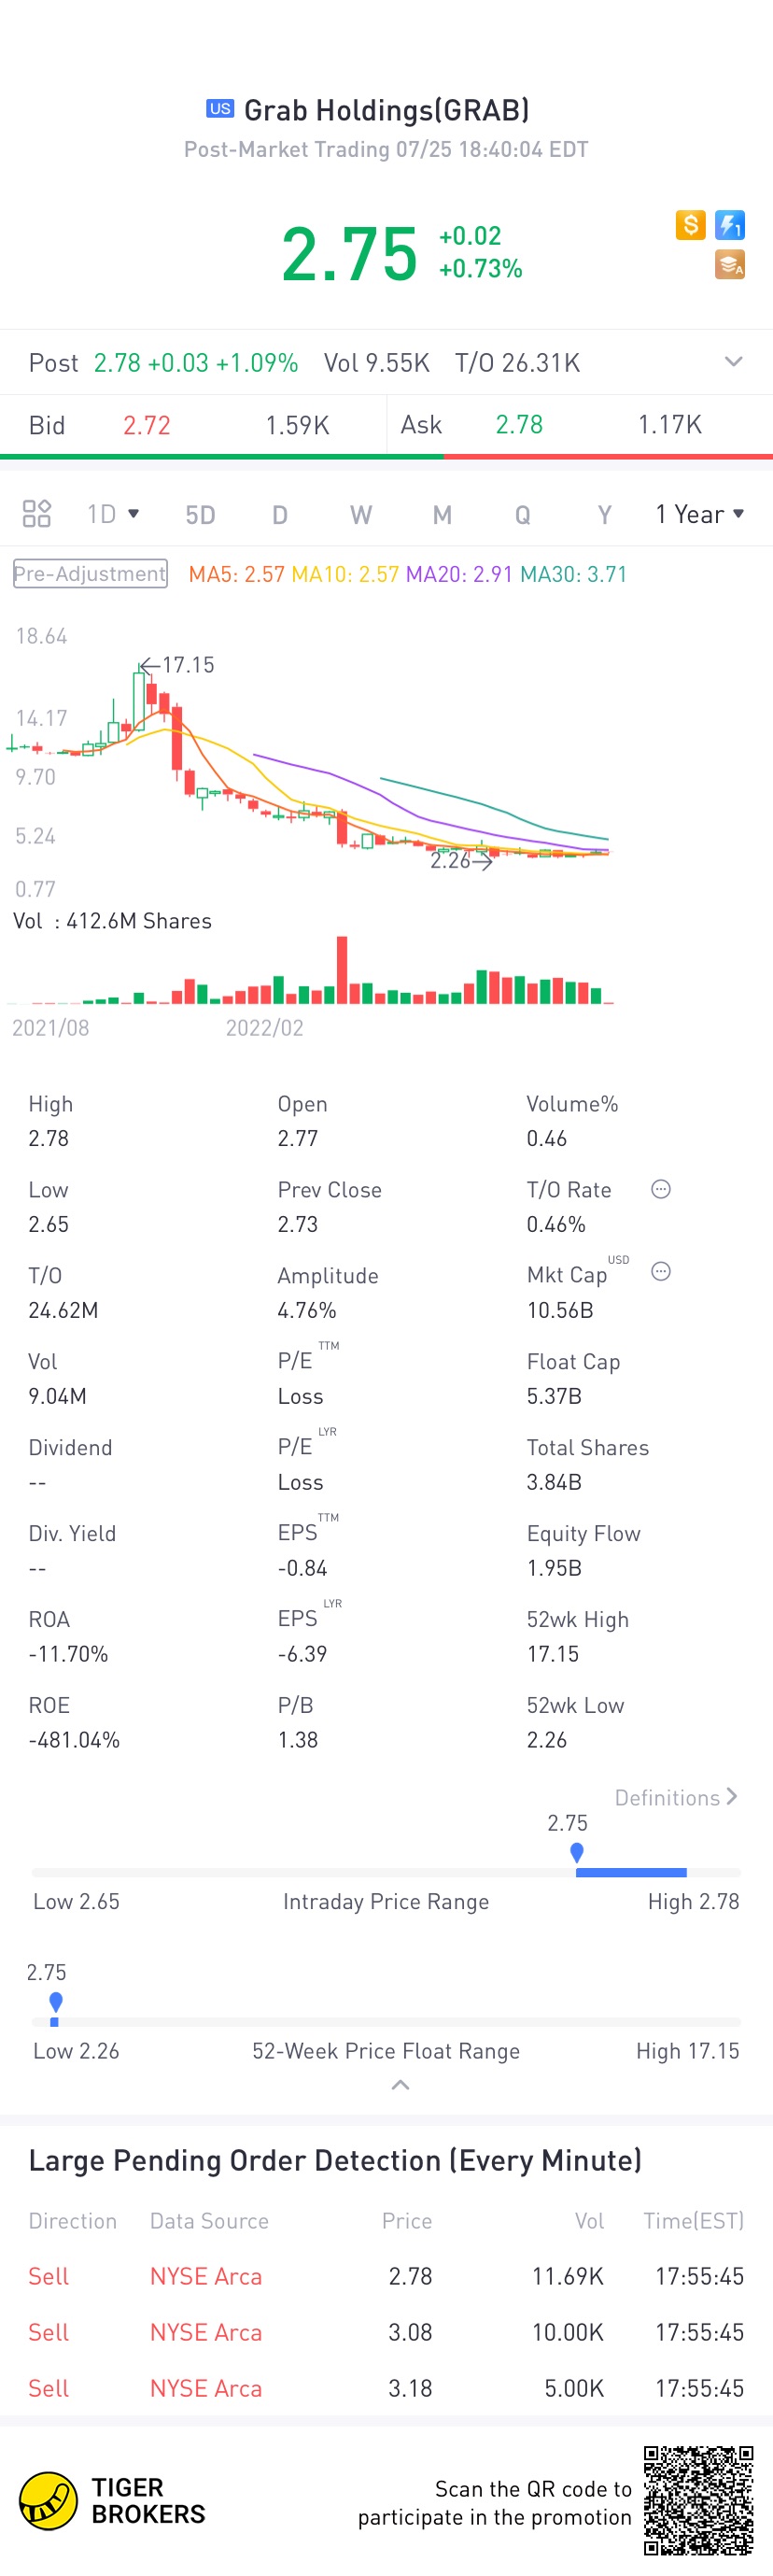Toggle the Pre-Adjustment price setting
The height and width of the screenshot is (2576, 773).
pos(90,574)
